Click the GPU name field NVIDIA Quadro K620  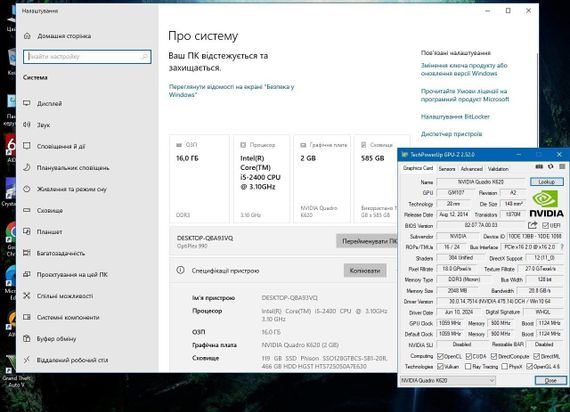(x=481, y=181)
